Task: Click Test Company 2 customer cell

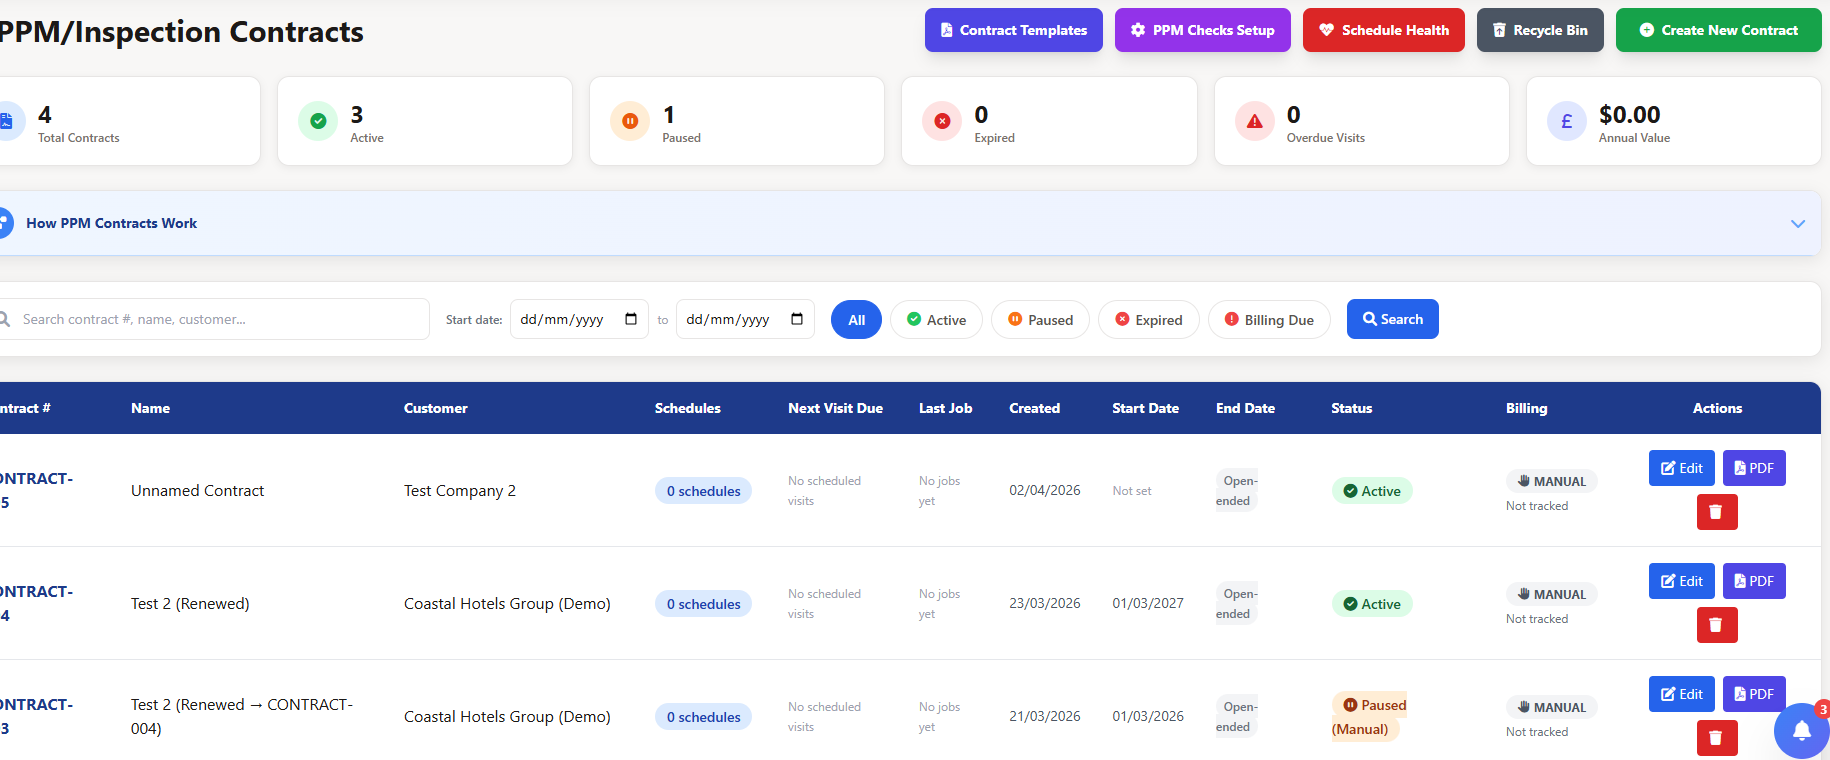Action: coord(460,491)
